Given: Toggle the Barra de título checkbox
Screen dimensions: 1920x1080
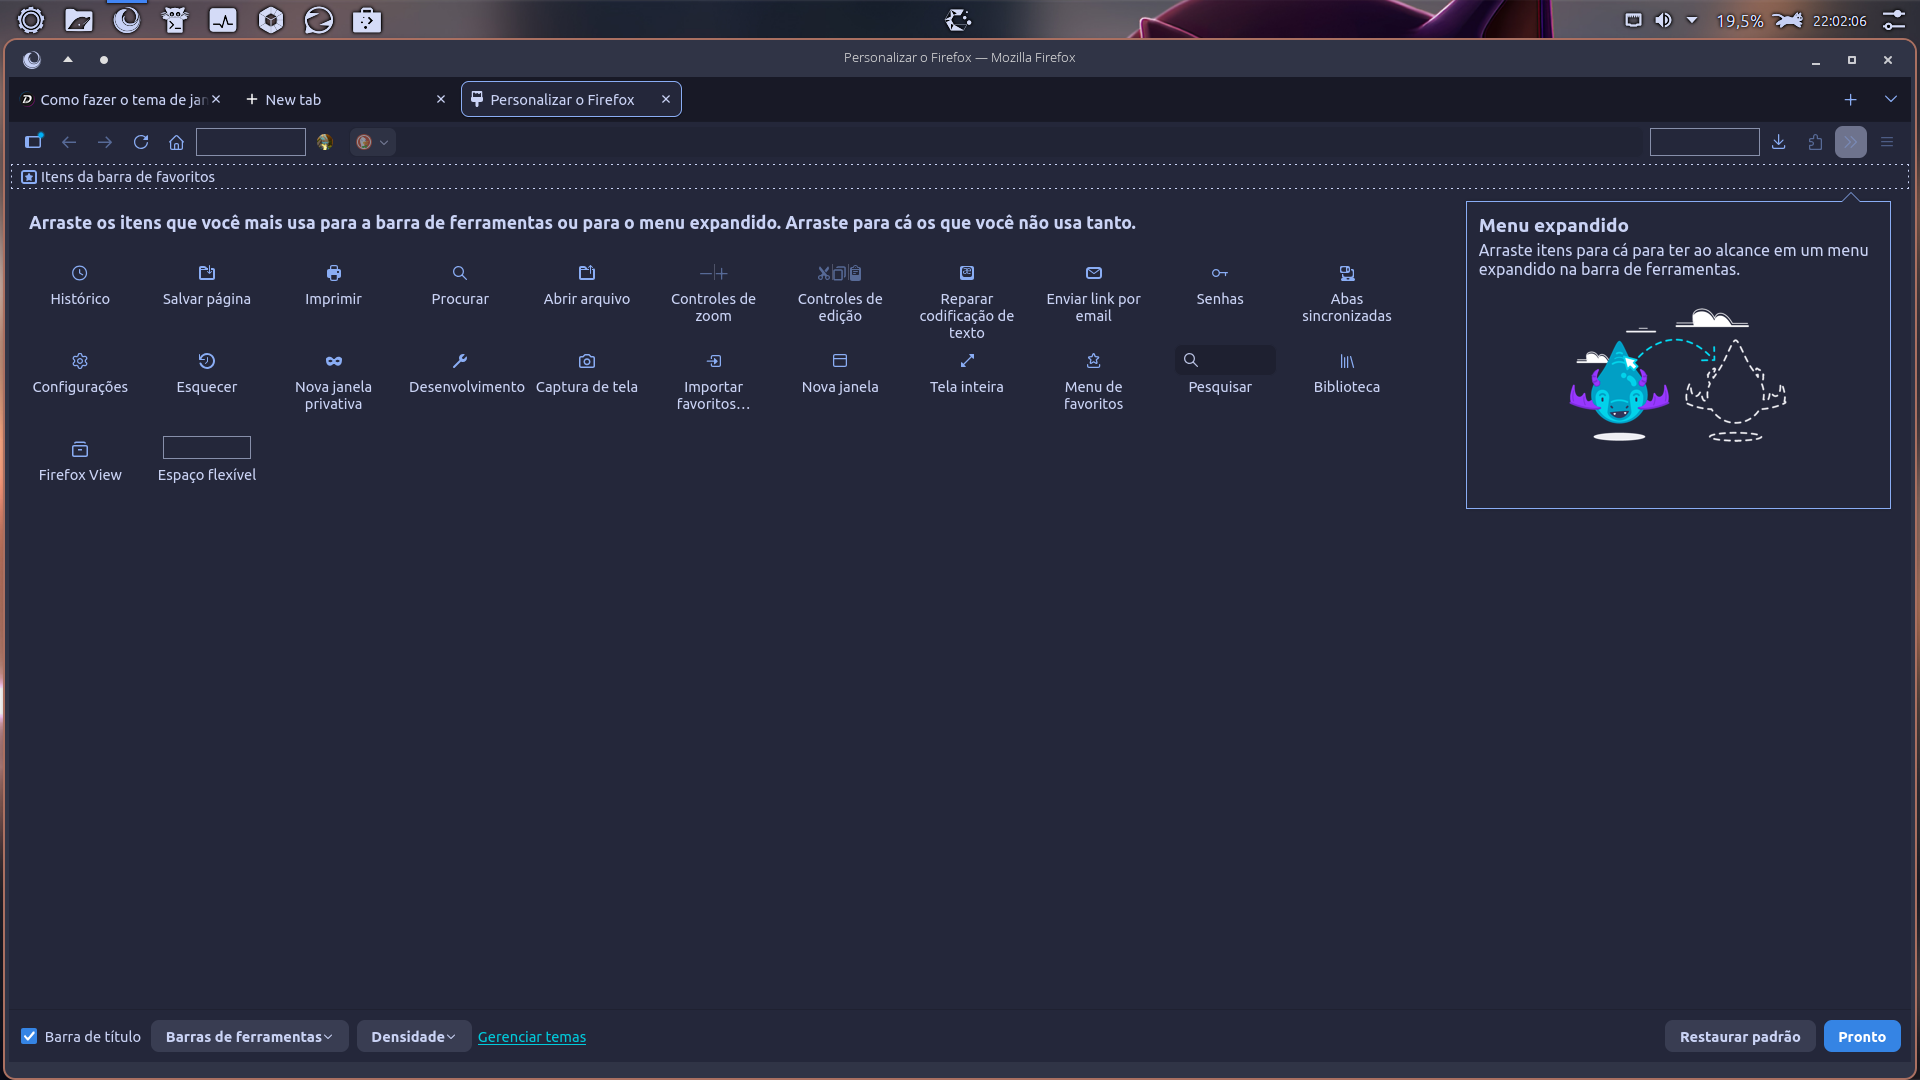Looking at the screenshot, I should tap(30, 1036).
